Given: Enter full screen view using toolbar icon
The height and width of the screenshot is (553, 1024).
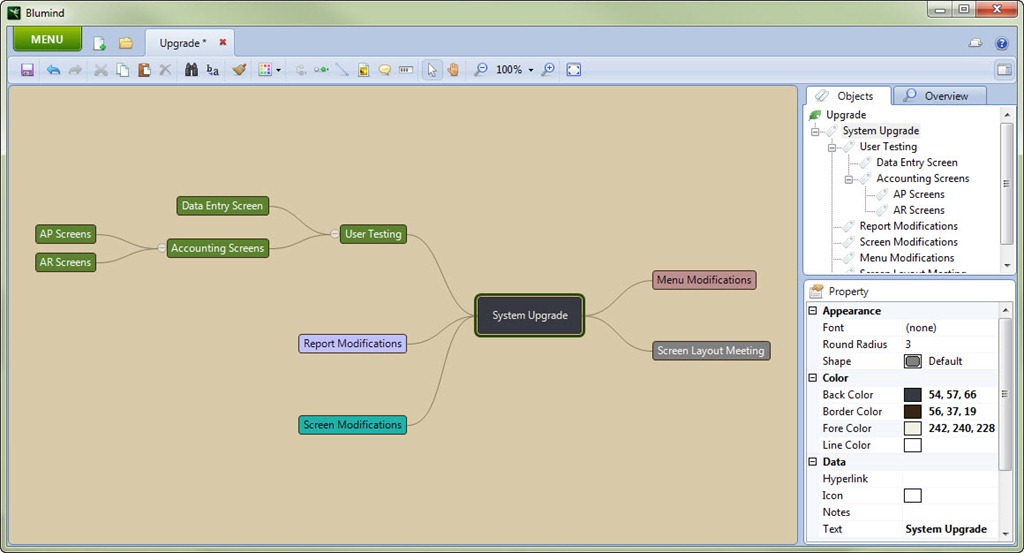Looking at the screenshot, I should (574, 70).
